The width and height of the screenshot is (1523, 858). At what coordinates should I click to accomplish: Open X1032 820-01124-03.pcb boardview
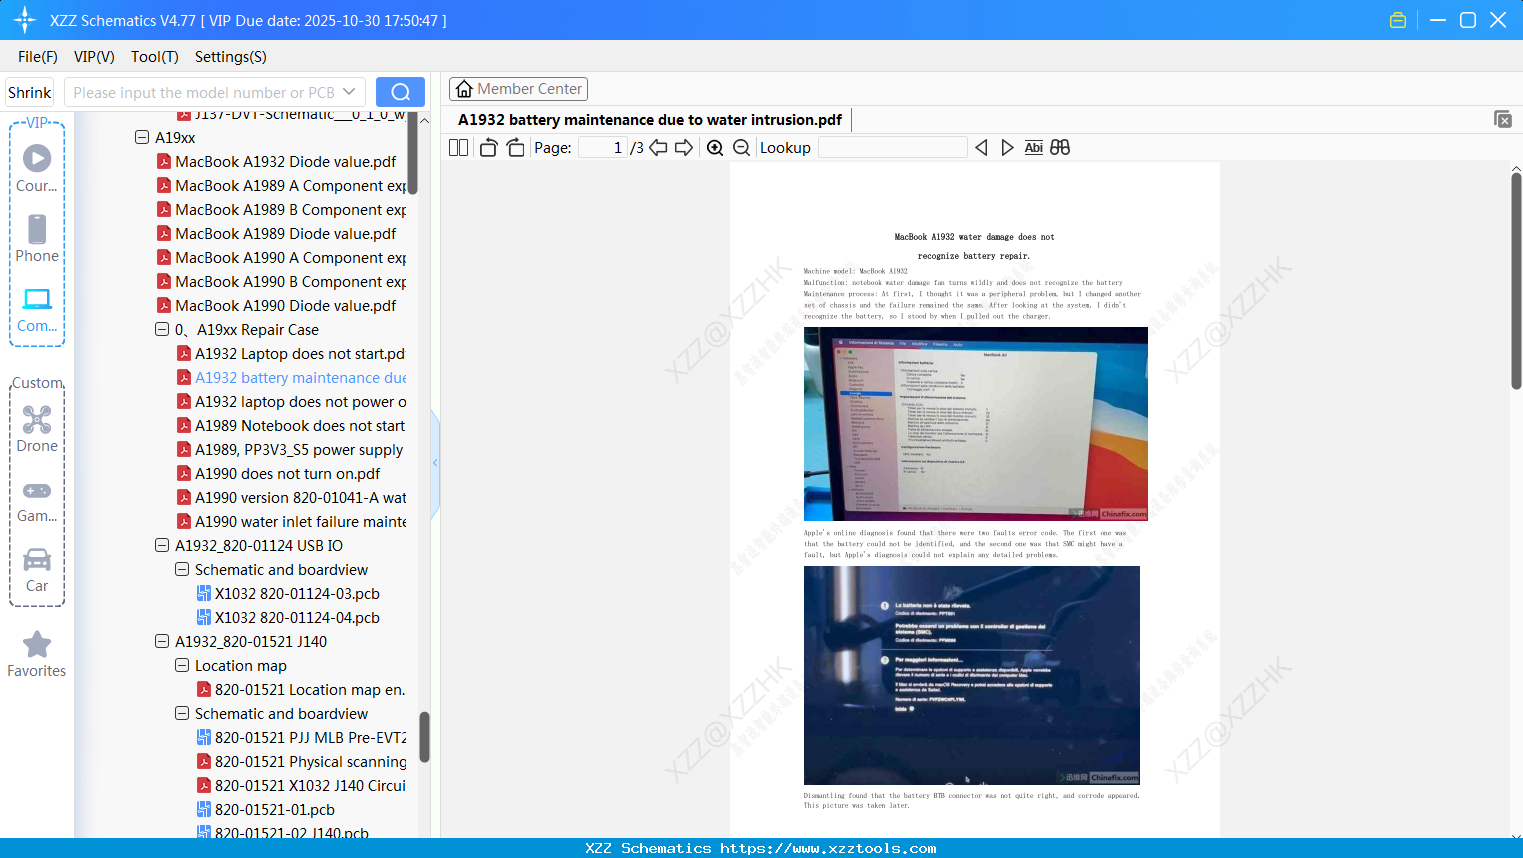coord(289,594)
